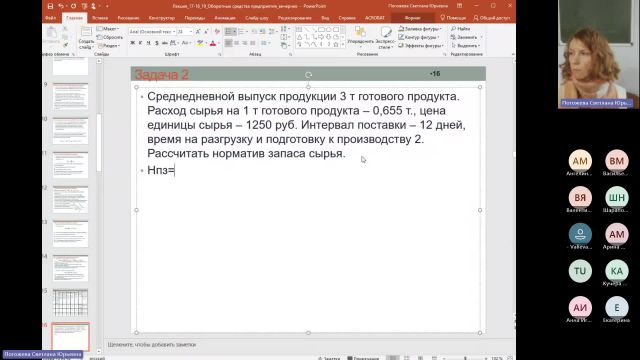Increase font size with A-up icon
The width and height of the screenshot is (640, 360).
198,31
